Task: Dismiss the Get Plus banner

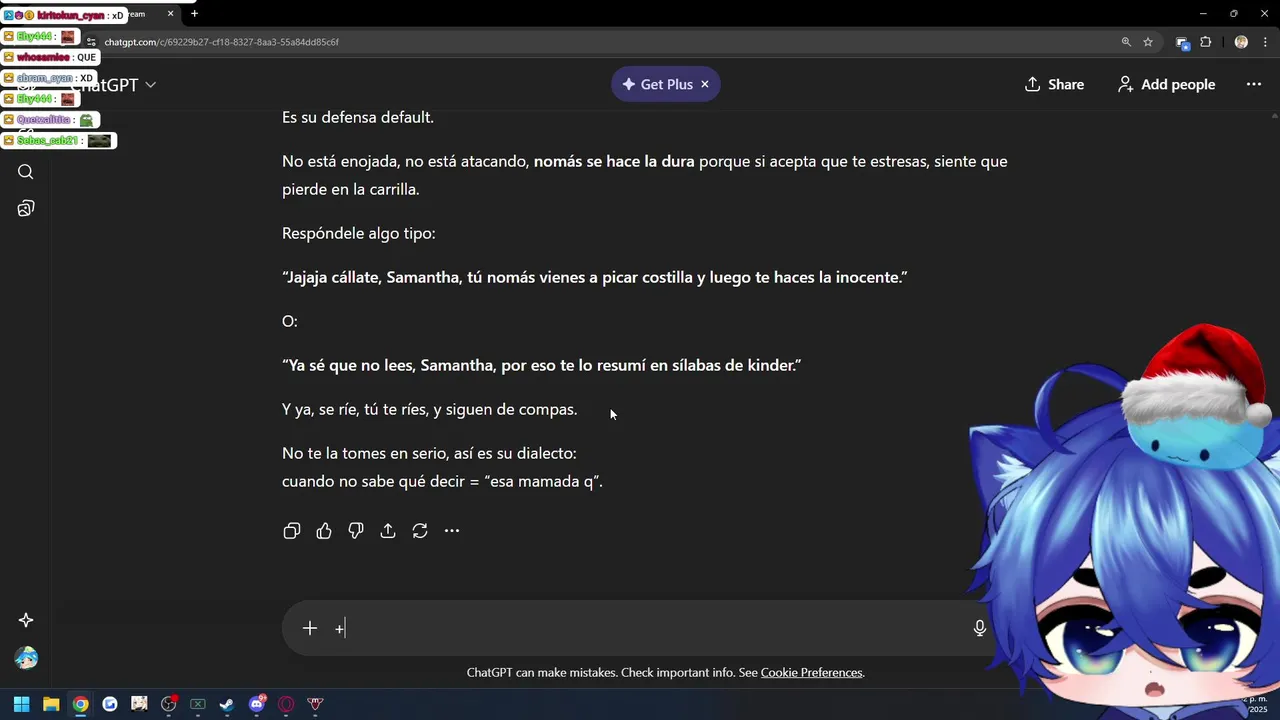Action: (x=705, y=84)
